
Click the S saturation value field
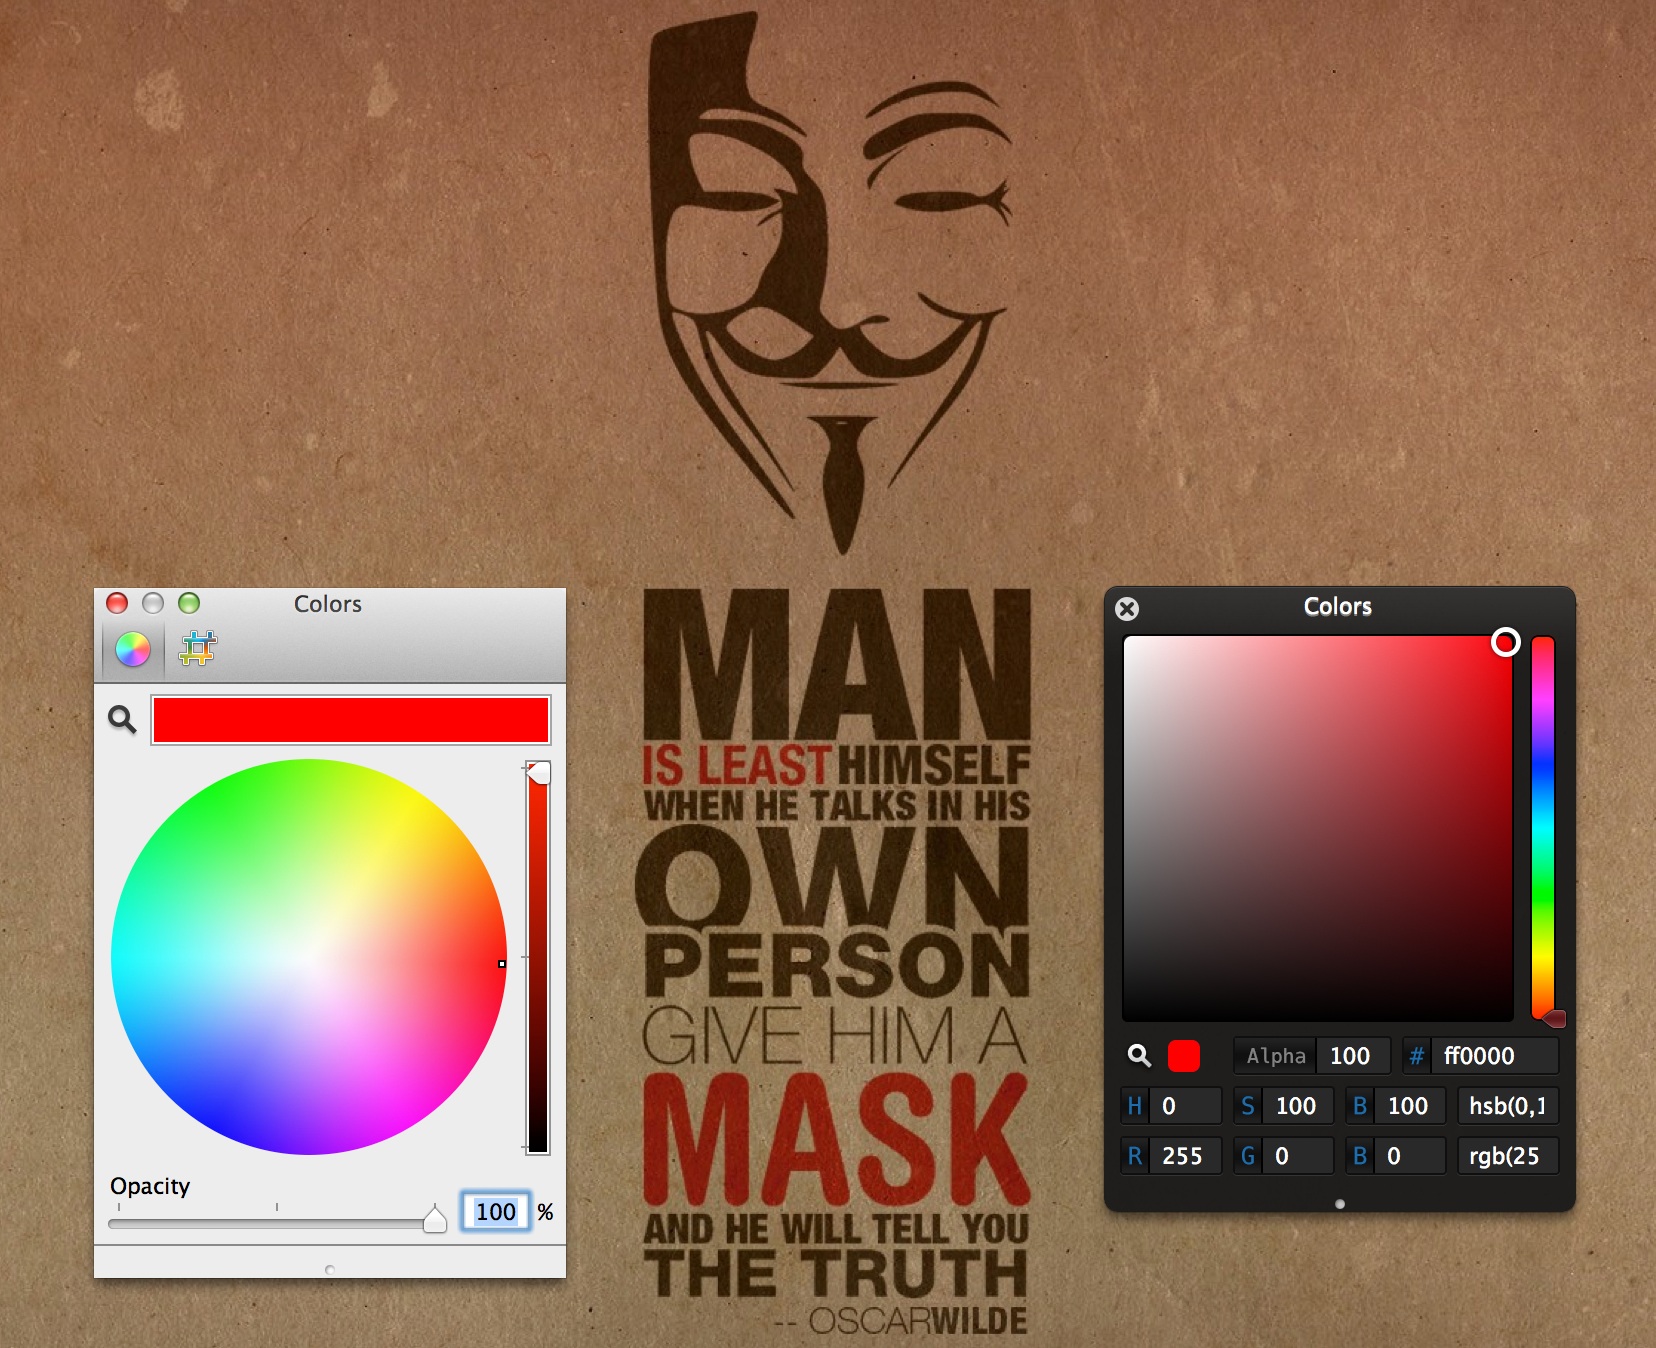pyautogui.click(x=1297, y=1106)
